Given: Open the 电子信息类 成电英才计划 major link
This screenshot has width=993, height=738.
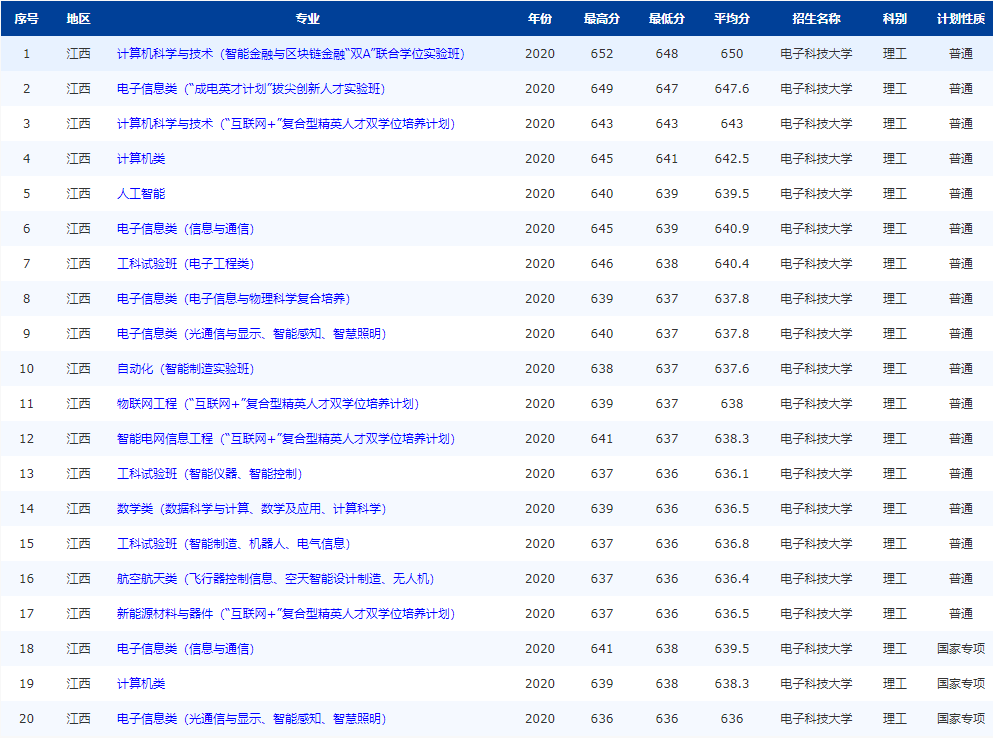Looking at the screenshot, I should coord(251,89).
